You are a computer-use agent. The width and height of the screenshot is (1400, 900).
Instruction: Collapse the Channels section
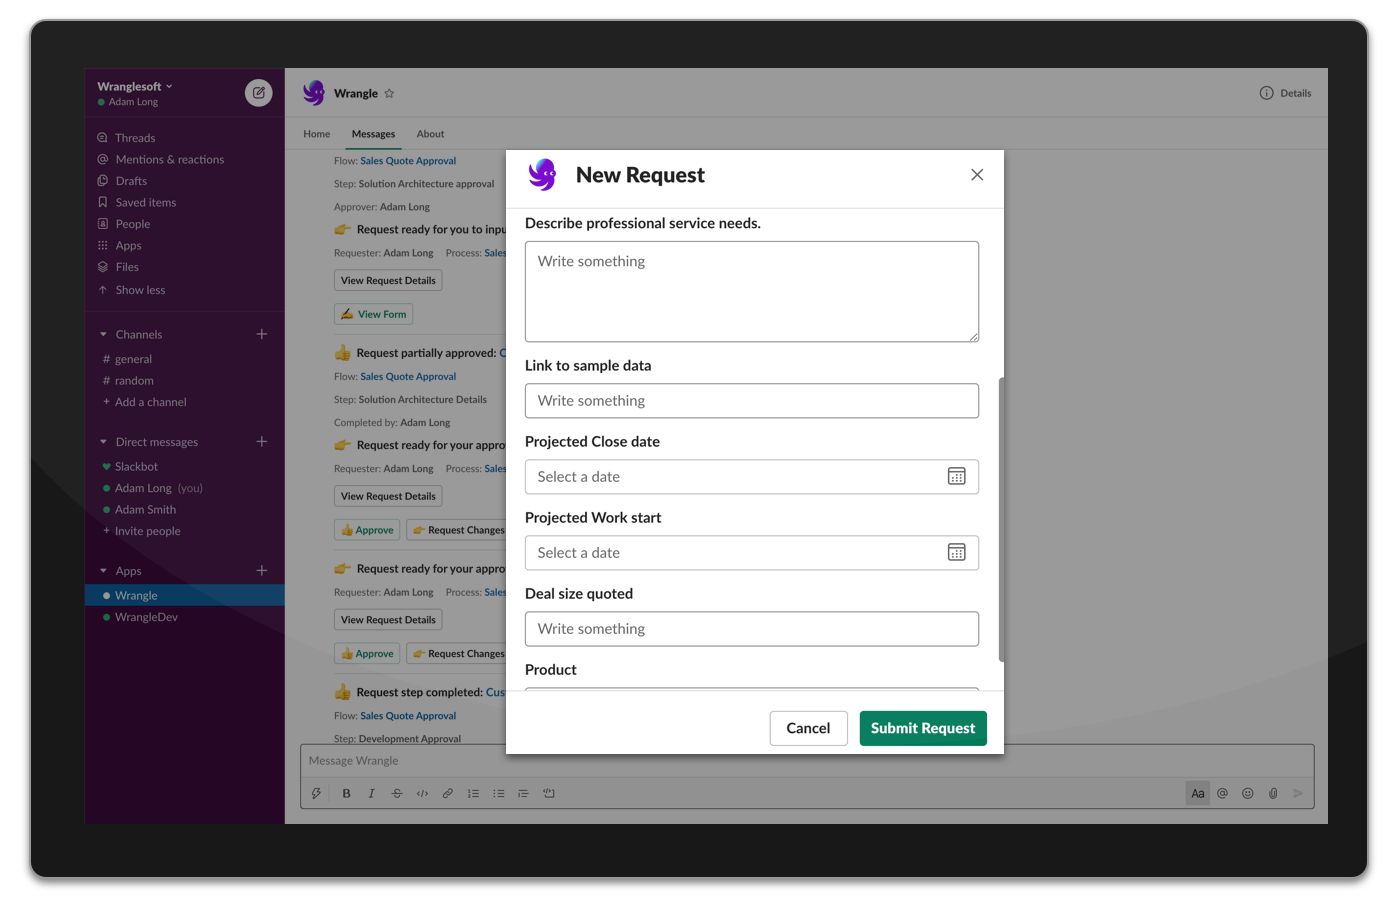102,334
